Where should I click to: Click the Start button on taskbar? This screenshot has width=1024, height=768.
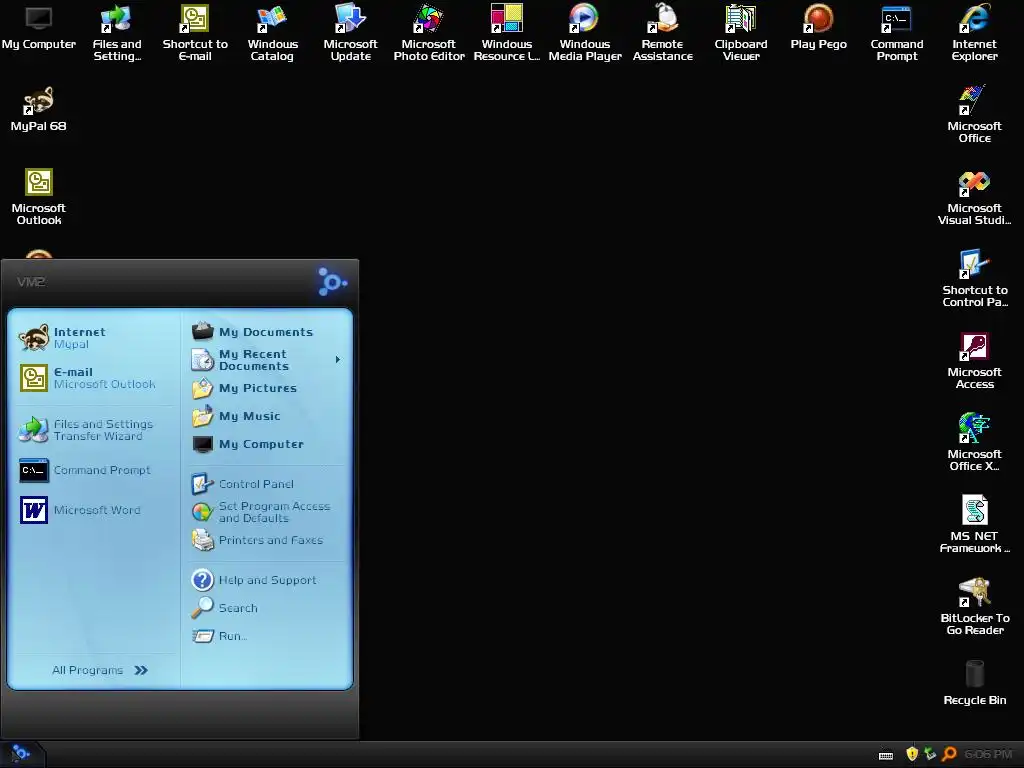click(20, 754)
